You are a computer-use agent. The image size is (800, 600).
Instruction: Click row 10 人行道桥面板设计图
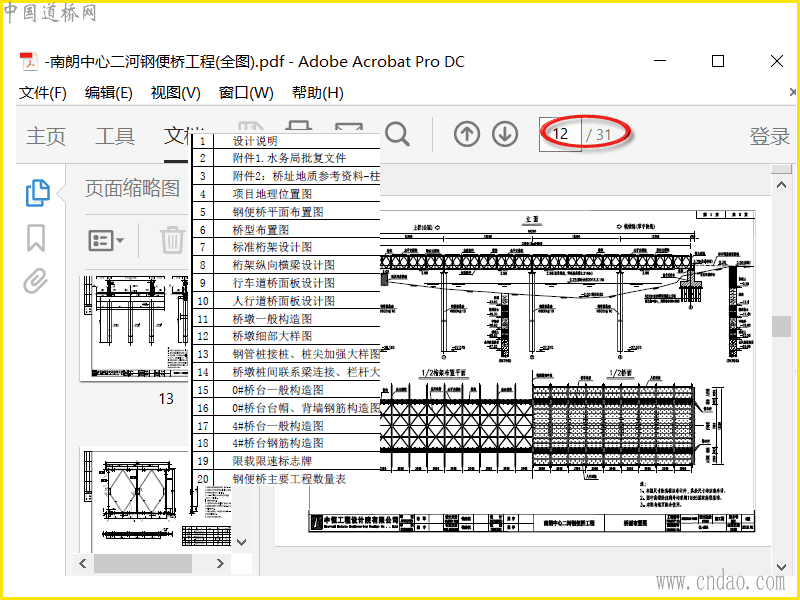pyautogui.click(x=286, y=301)
